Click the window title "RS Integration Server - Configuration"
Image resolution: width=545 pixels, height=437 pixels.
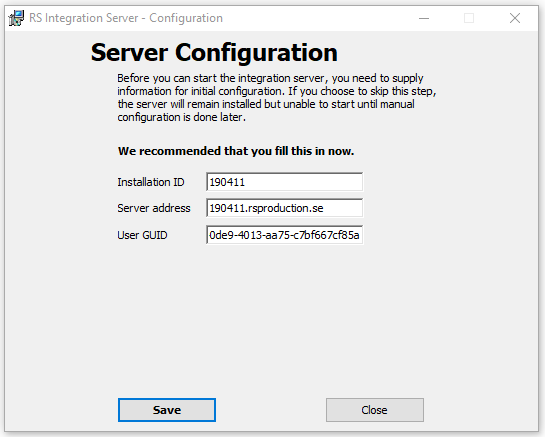126,18
